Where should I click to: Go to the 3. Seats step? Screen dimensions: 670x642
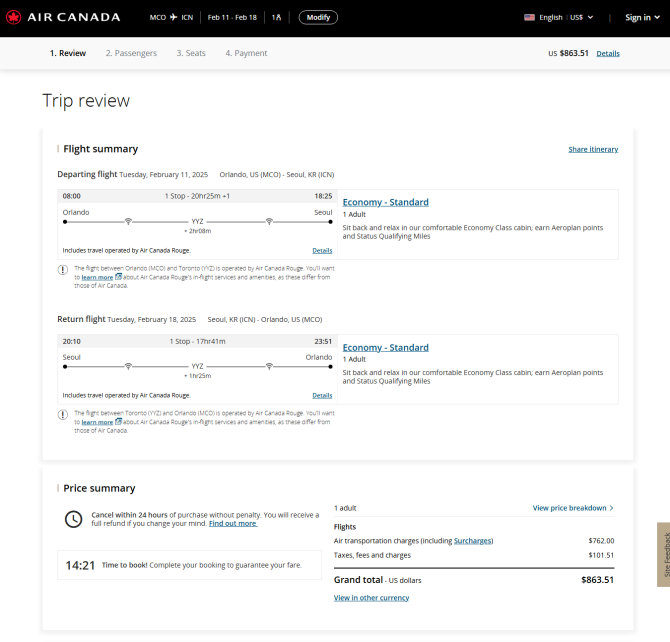point(191,53)
